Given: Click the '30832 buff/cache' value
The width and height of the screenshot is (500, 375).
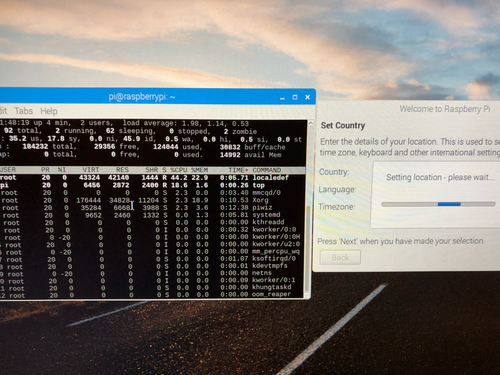Looking at the screenshot, I should click(x=252, y=147).
